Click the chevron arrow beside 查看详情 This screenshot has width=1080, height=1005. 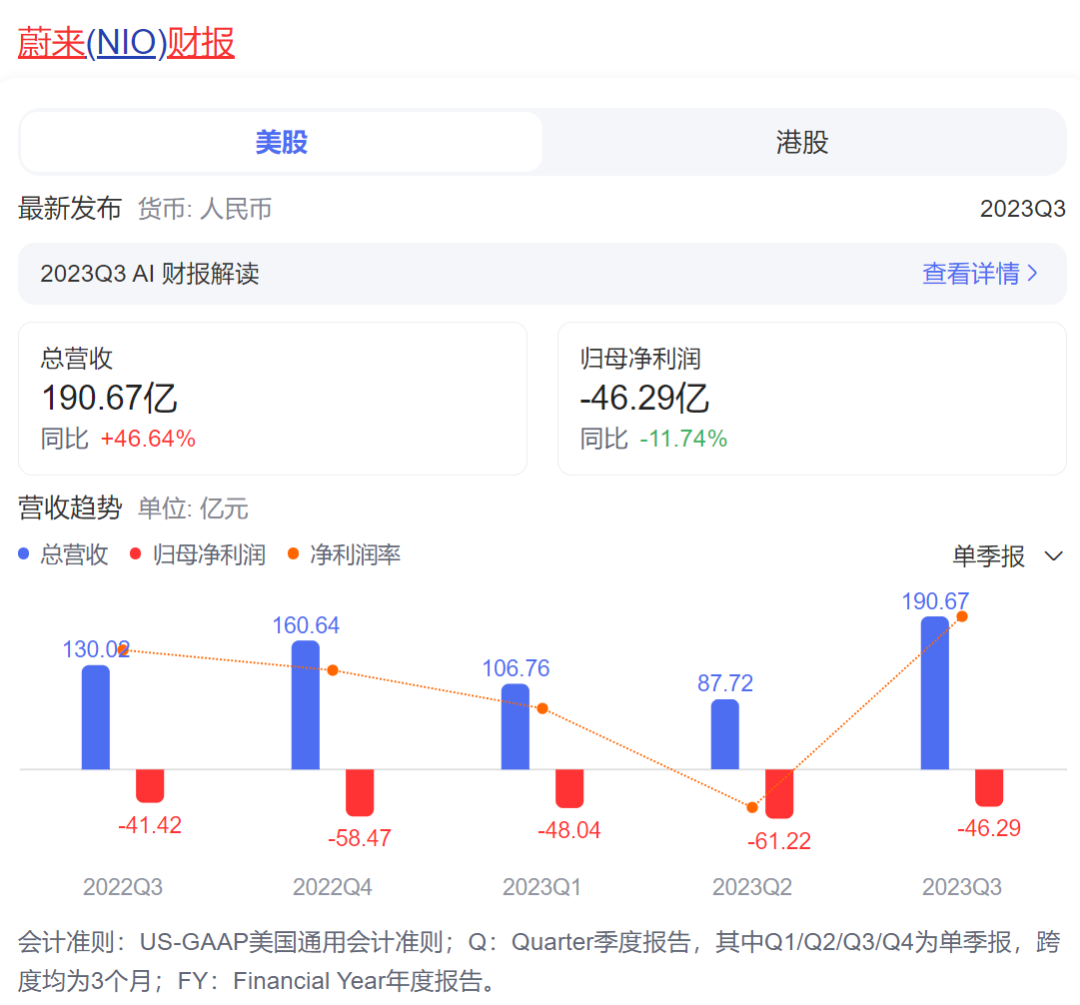[1032, 273]
